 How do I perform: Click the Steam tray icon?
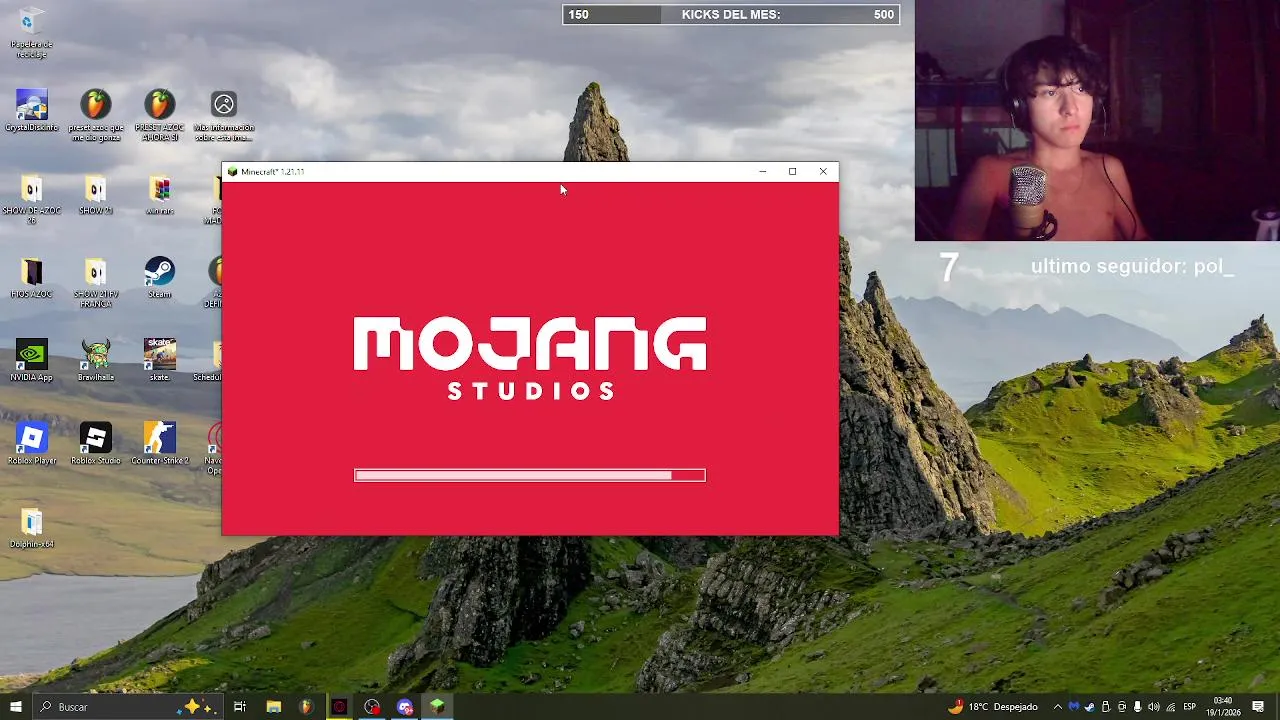click(1090, 707)
